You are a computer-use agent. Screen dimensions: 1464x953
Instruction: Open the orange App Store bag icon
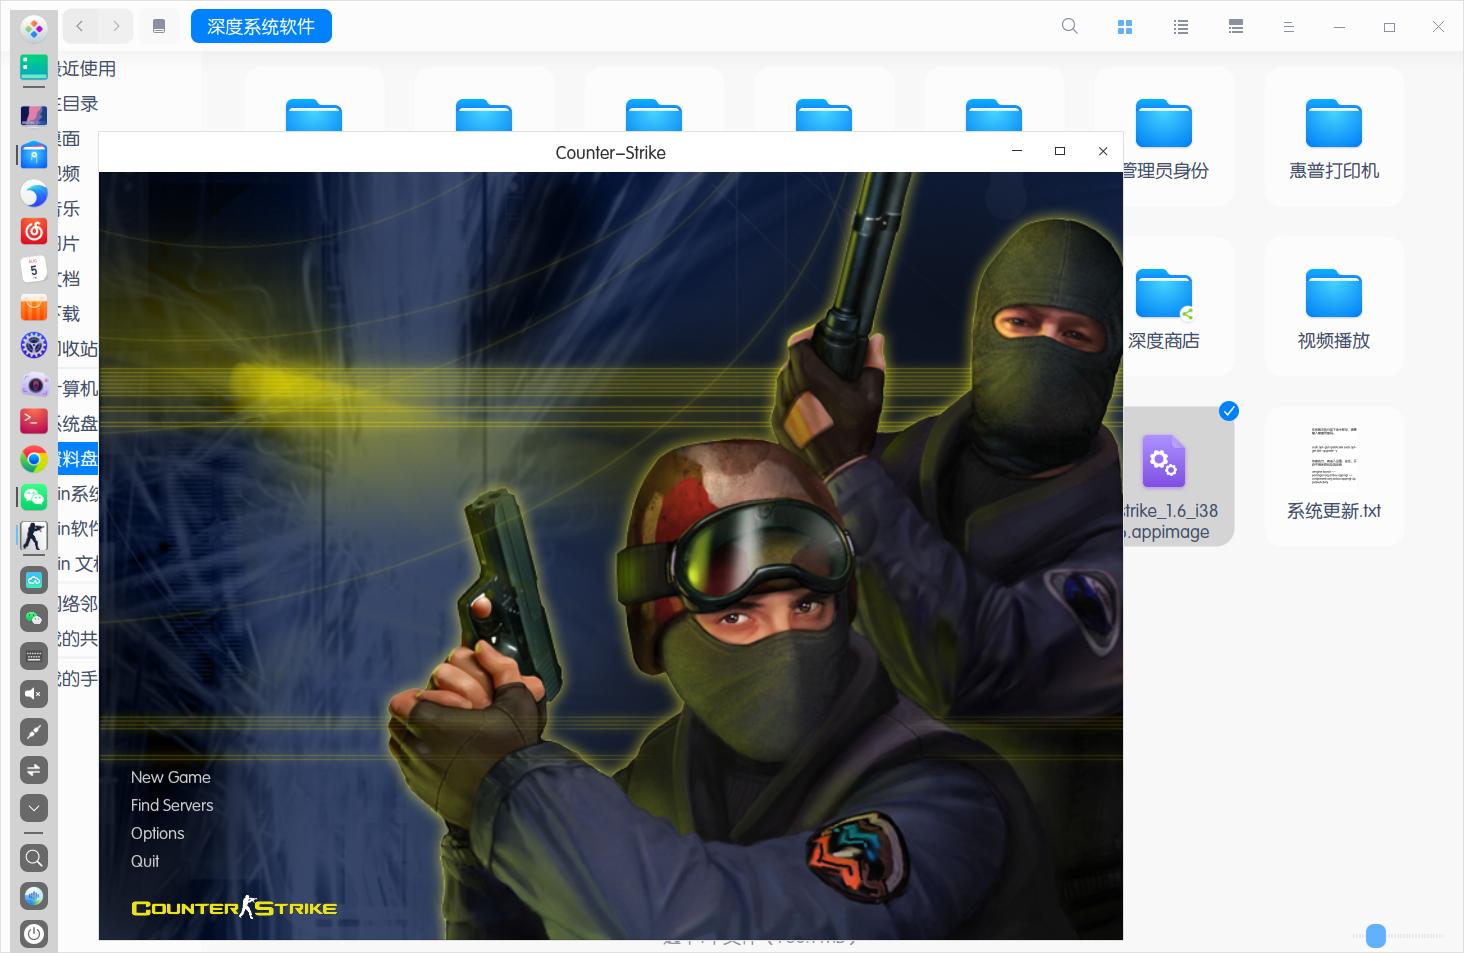(34, 308)
